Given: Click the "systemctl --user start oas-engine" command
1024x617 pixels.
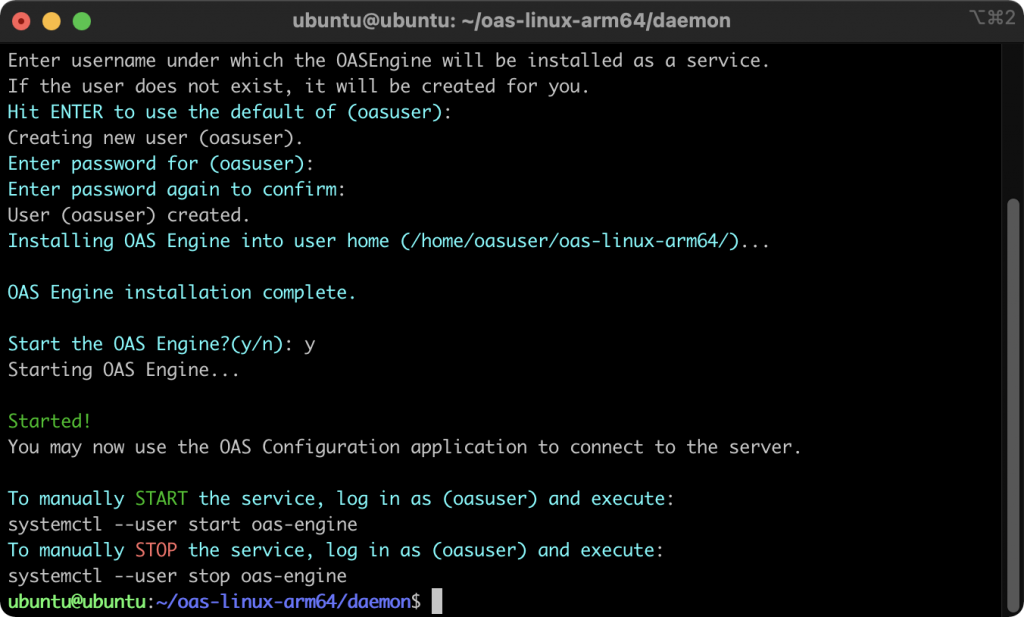Looking at the screenshot, I should click(182, 524).
